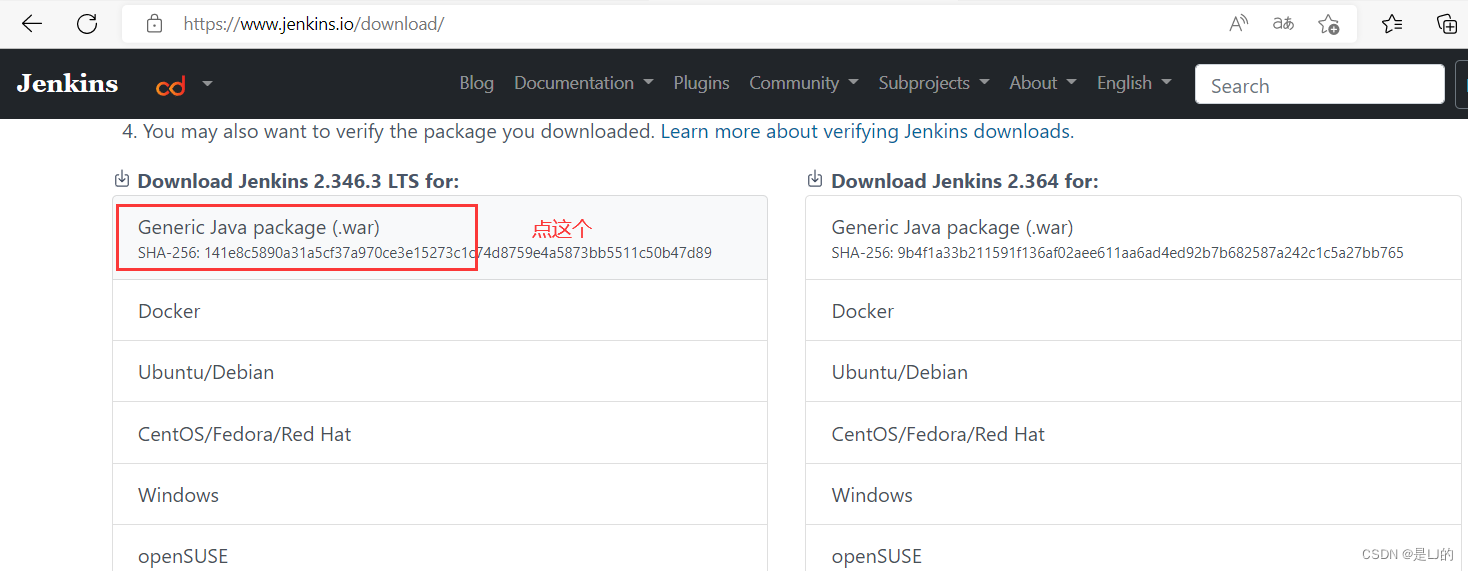Viewport: 1468px width, 571px height.
Task: Download weekly 2.364 Generic Java package (.war)
Action: click(x=1133, y=238)
